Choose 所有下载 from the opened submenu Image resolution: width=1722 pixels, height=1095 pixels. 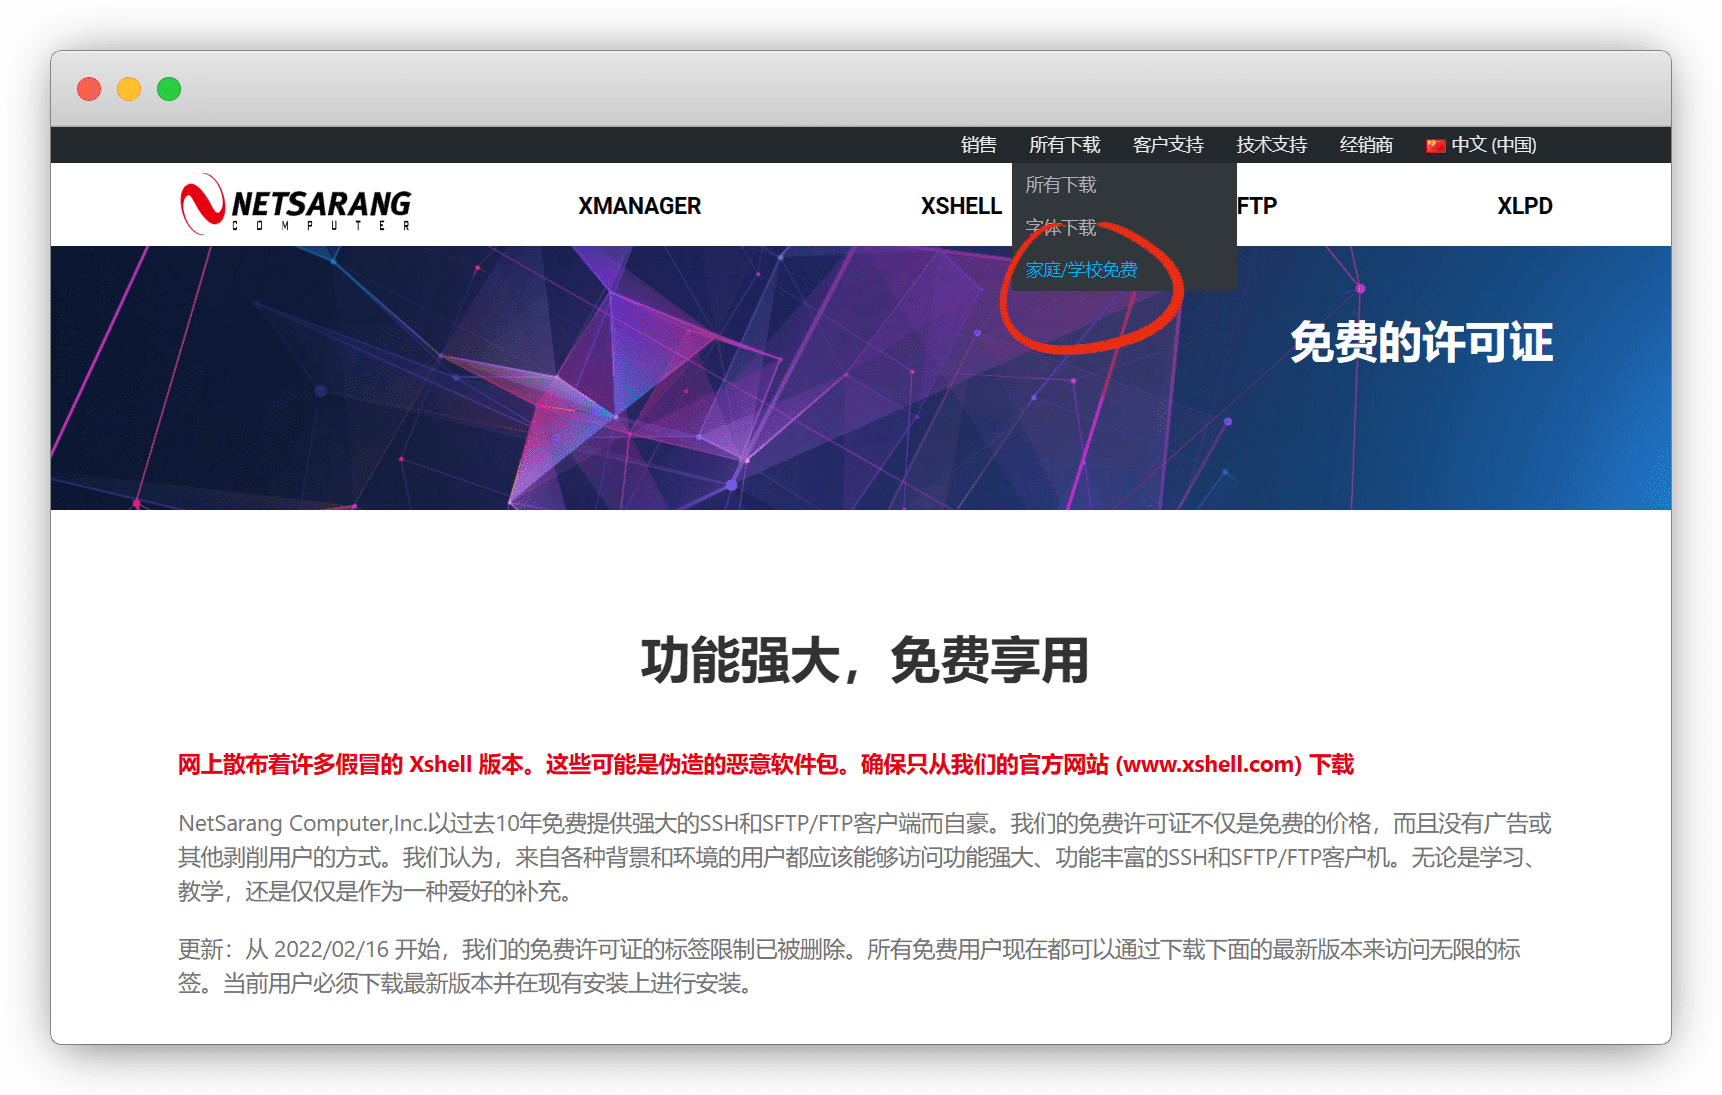pos(1061,185)
